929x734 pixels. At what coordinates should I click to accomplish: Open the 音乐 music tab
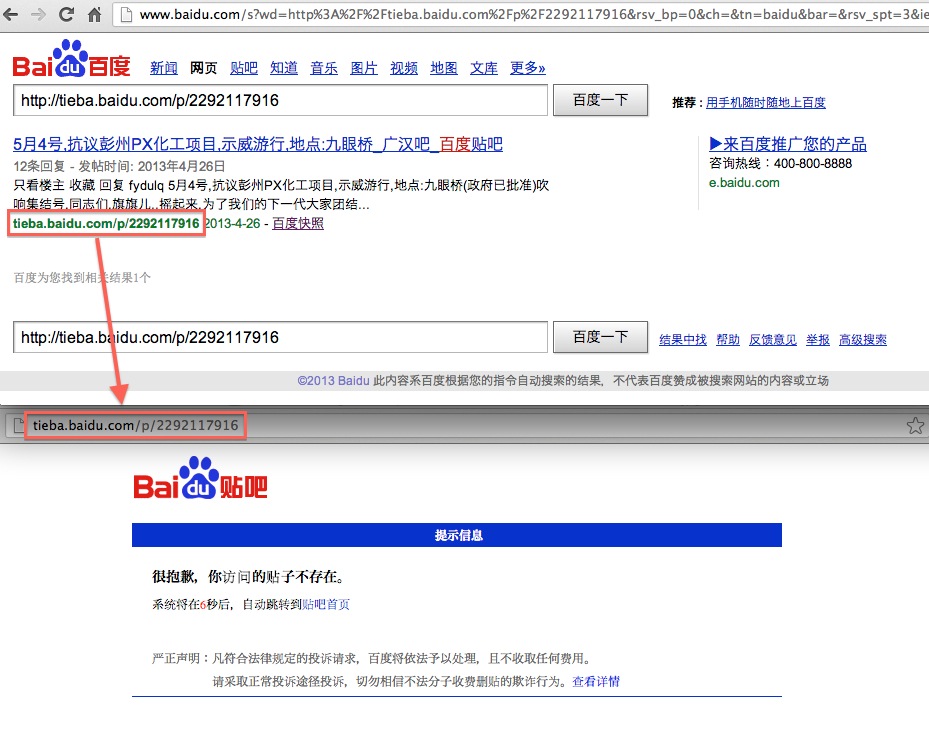[323, 68]
